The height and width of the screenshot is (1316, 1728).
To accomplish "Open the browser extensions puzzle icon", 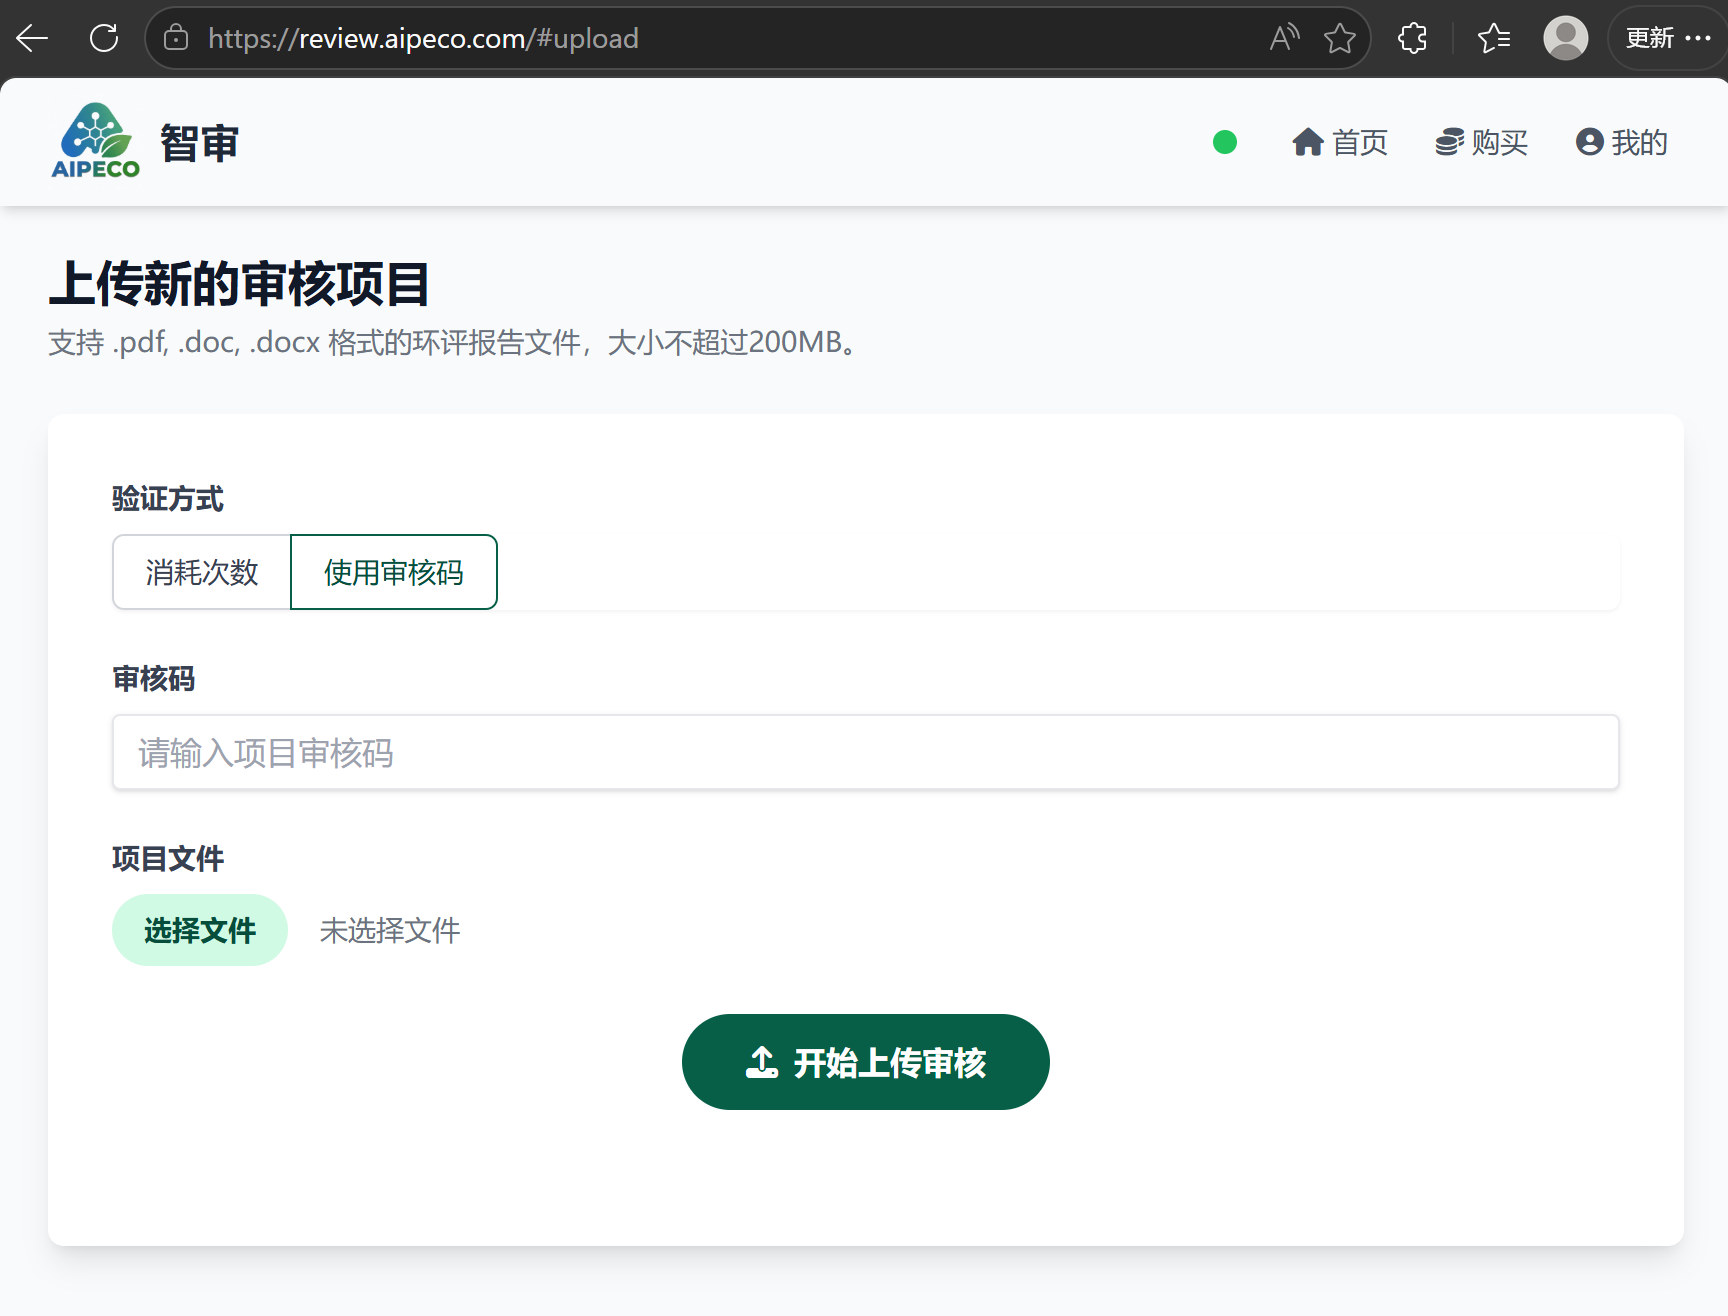I will 1412,38.
